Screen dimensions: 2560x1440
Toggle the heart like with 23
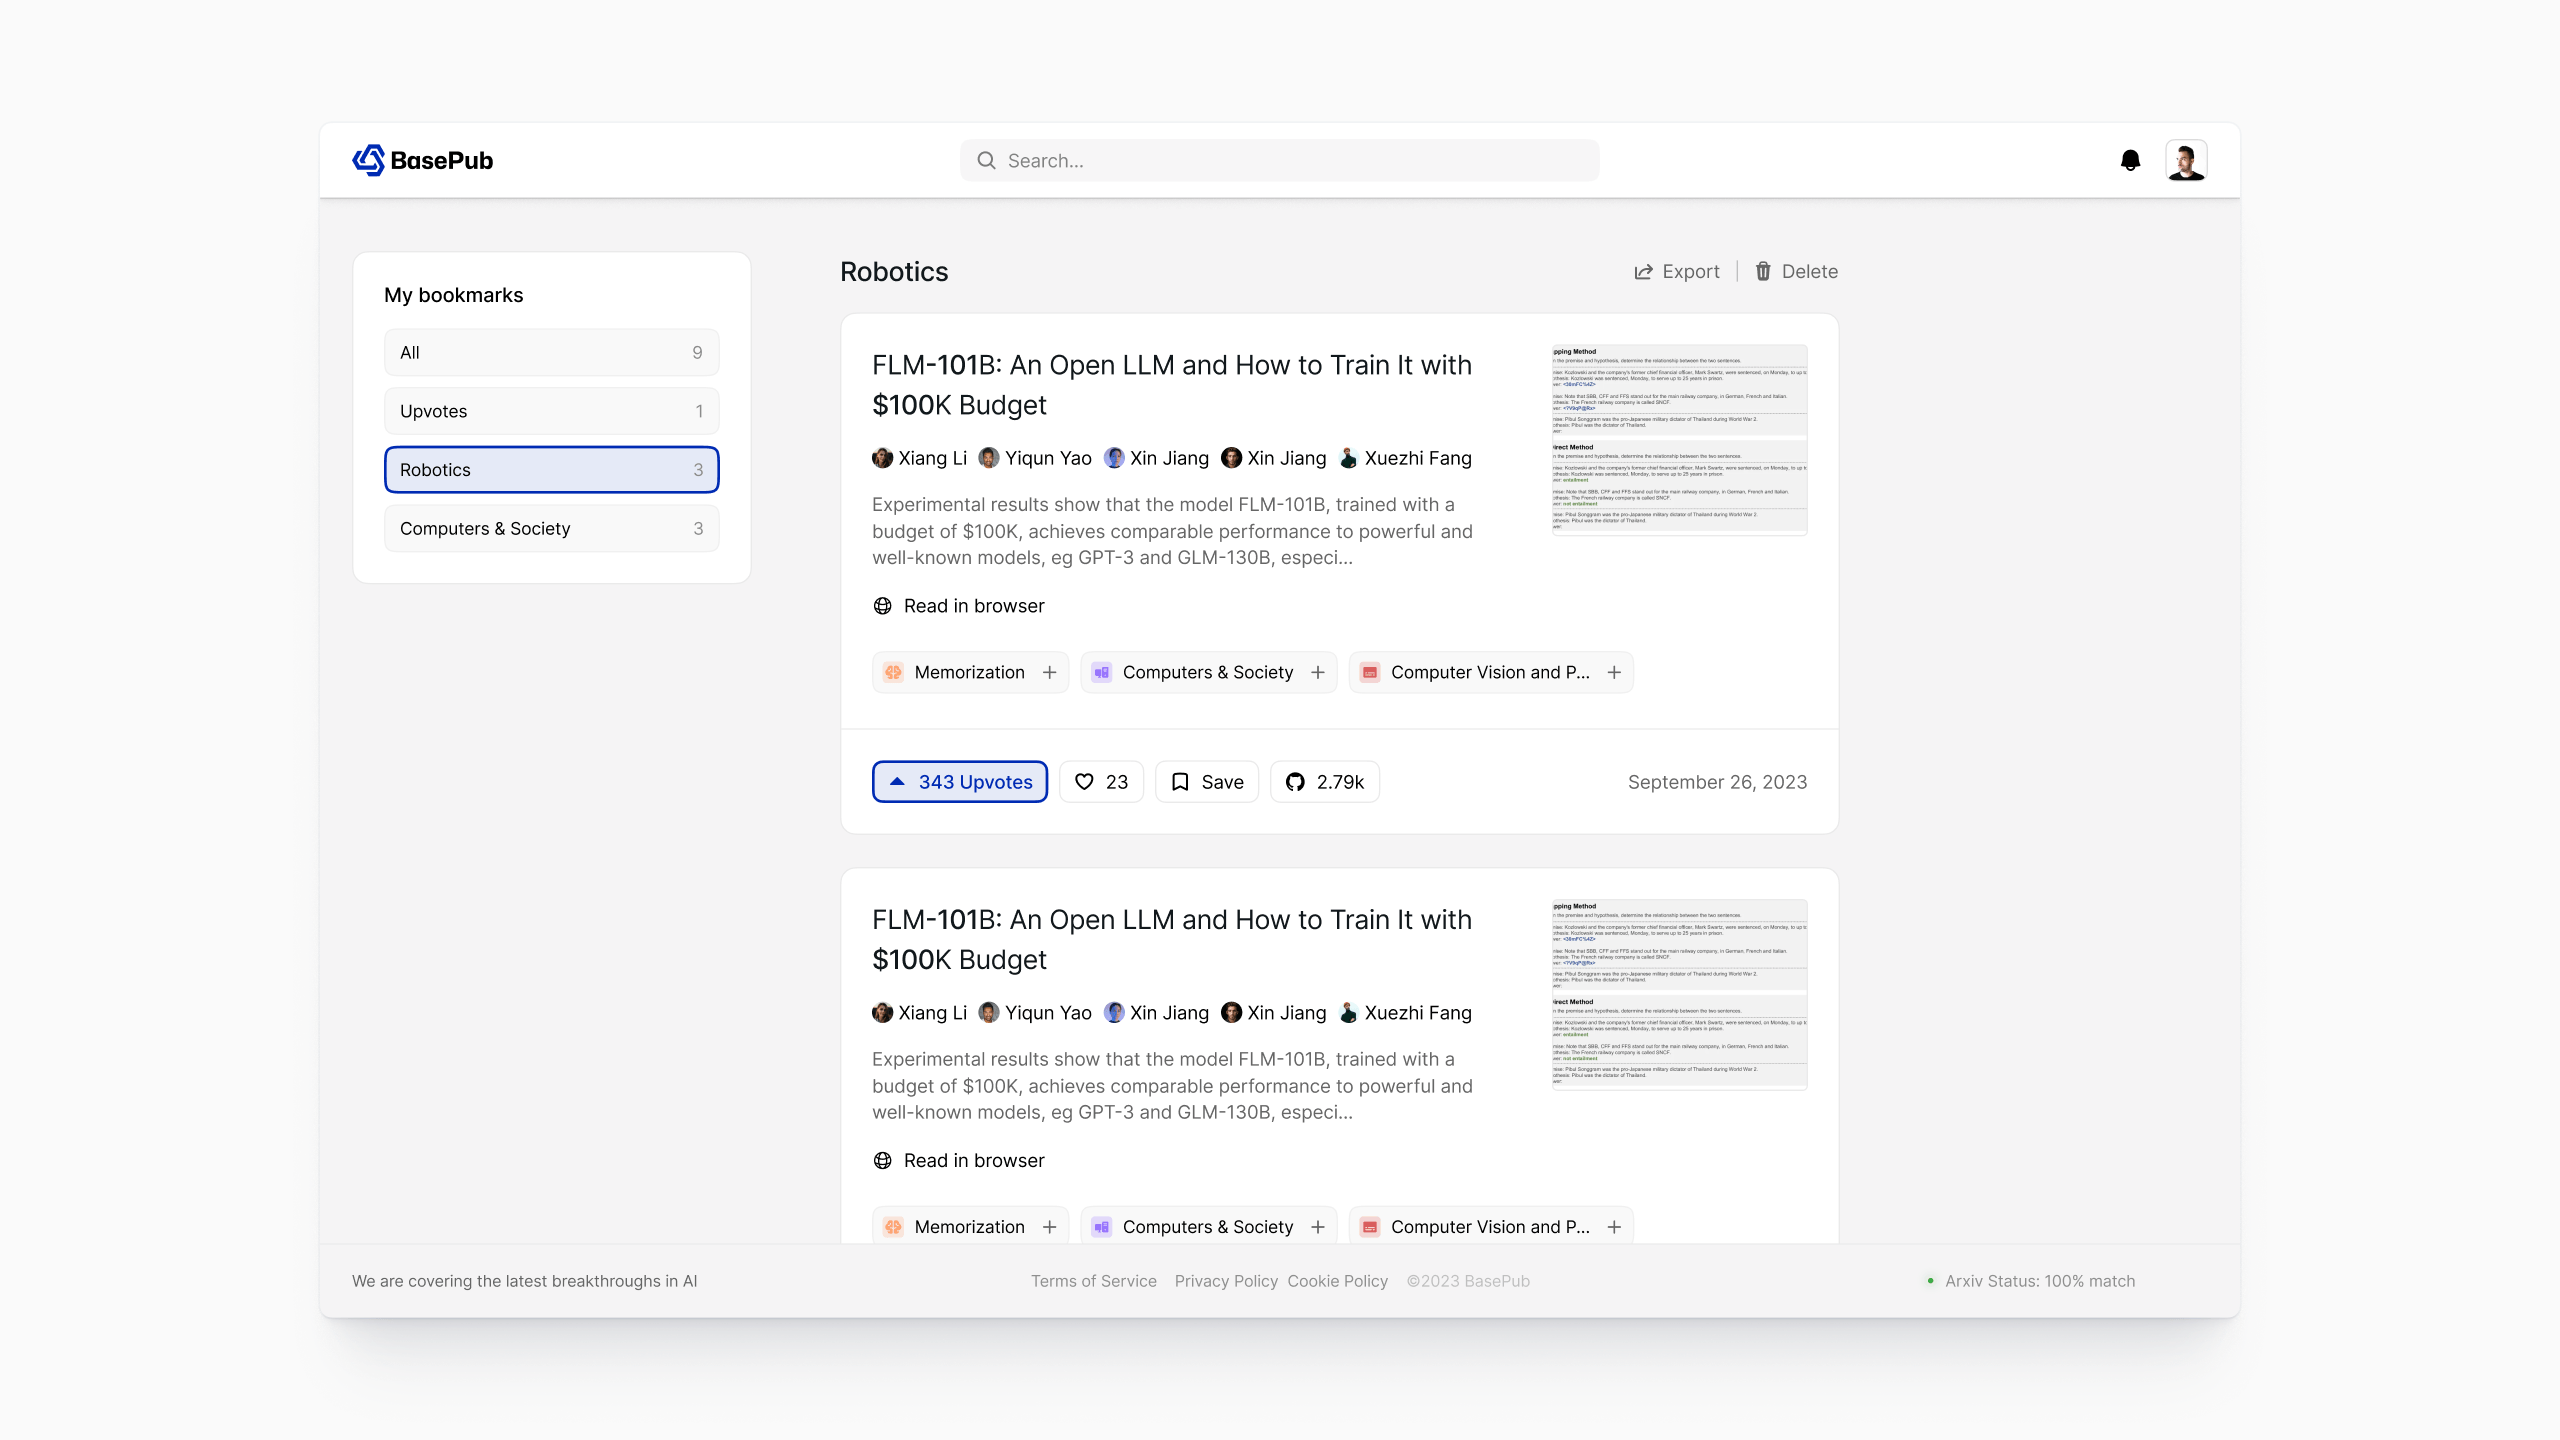click(1100, 782)
